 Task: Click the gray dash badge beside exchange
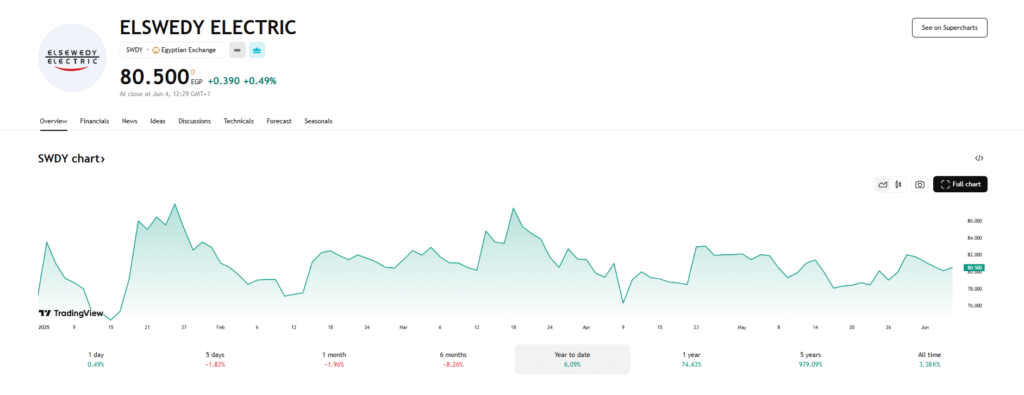tap(237, 50)
